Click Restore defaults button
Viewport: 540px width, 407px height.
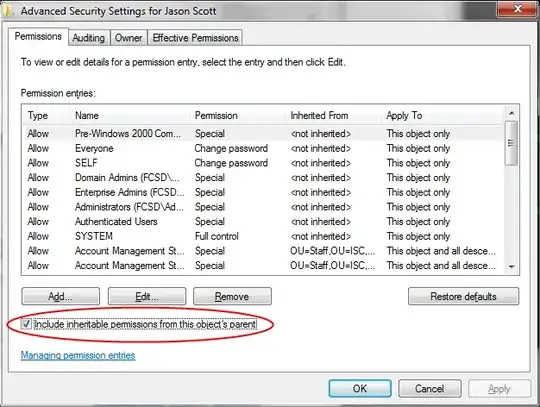pyautogui.click(x=463, y=296)
